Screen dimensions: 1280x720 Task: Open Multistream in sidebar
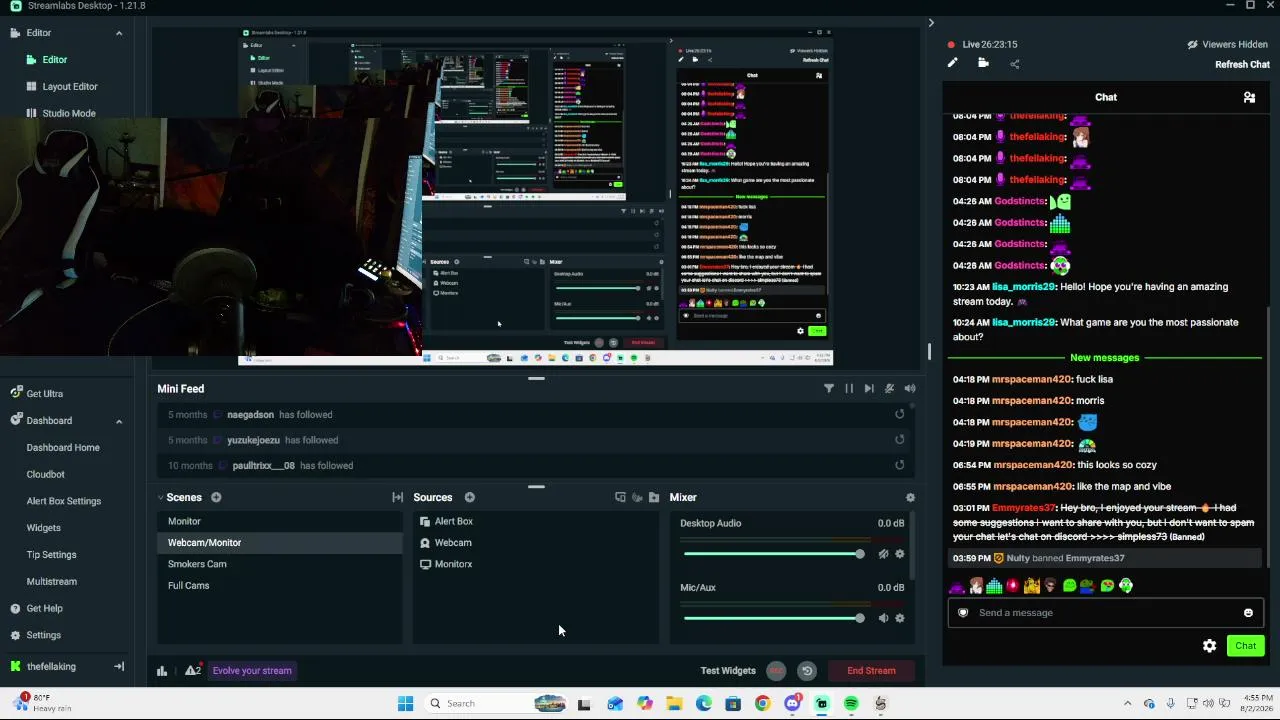click(51, 581)
